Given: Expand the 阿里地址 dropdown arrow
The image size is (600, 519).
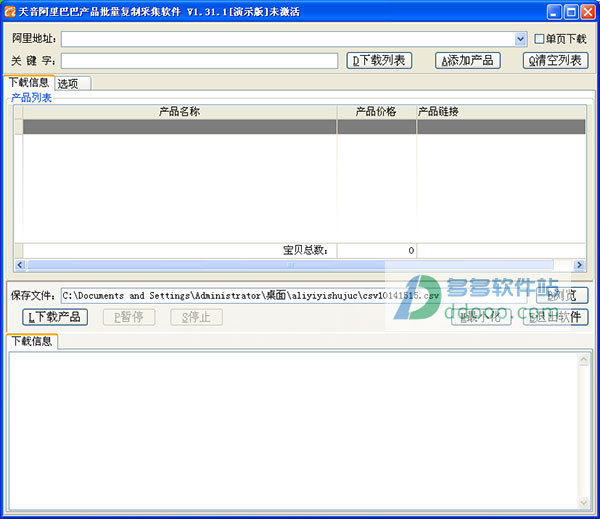Looking at the screenshot, I should coord(520,39).
